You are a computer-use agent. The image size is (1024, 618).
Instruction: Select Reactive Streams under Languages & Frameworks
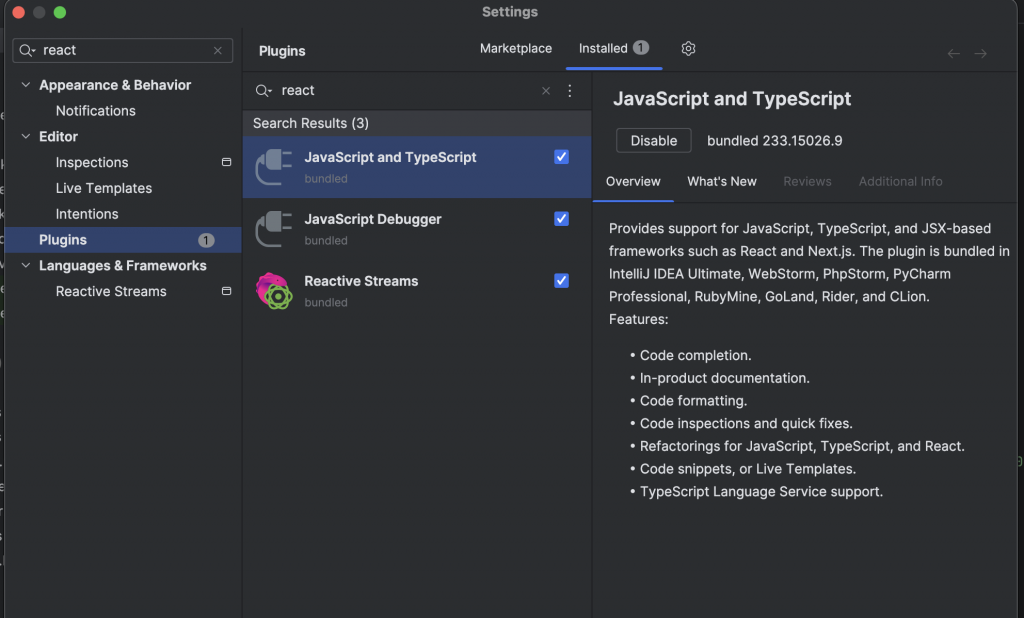click(x=111, y=291)
